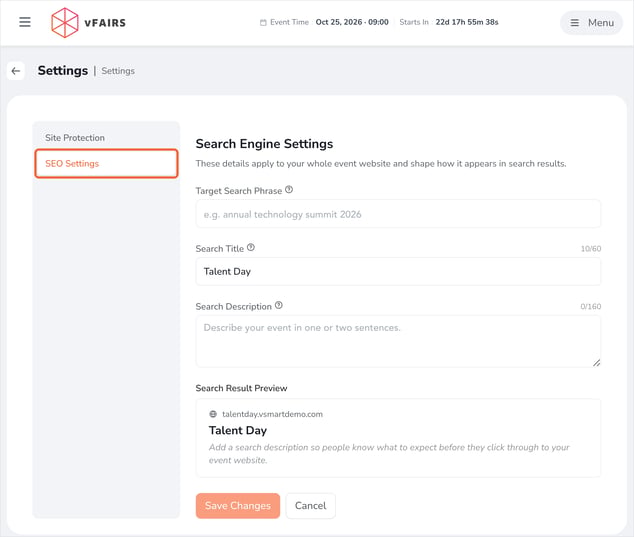Click the Event Time calendar icon
634x537 pixels.
pos(263,23)
